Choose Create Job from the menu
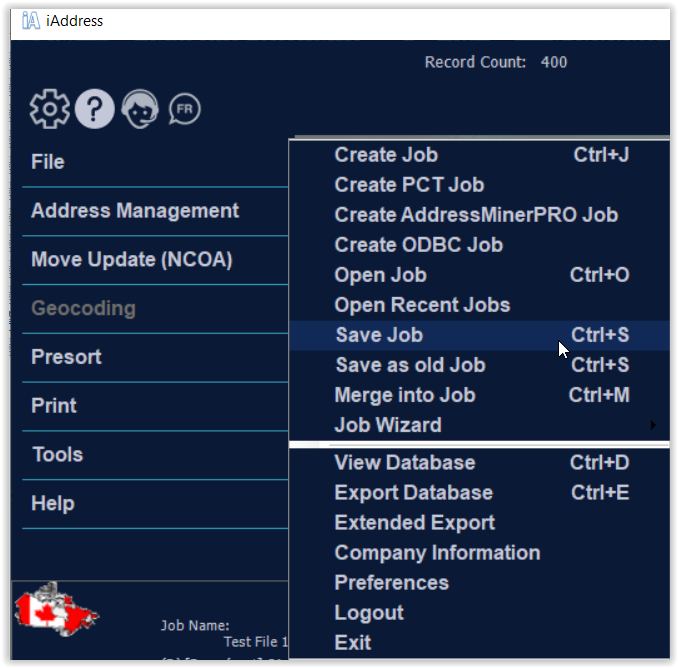This screenshot has width=678, height=668. tap(479, 155)
